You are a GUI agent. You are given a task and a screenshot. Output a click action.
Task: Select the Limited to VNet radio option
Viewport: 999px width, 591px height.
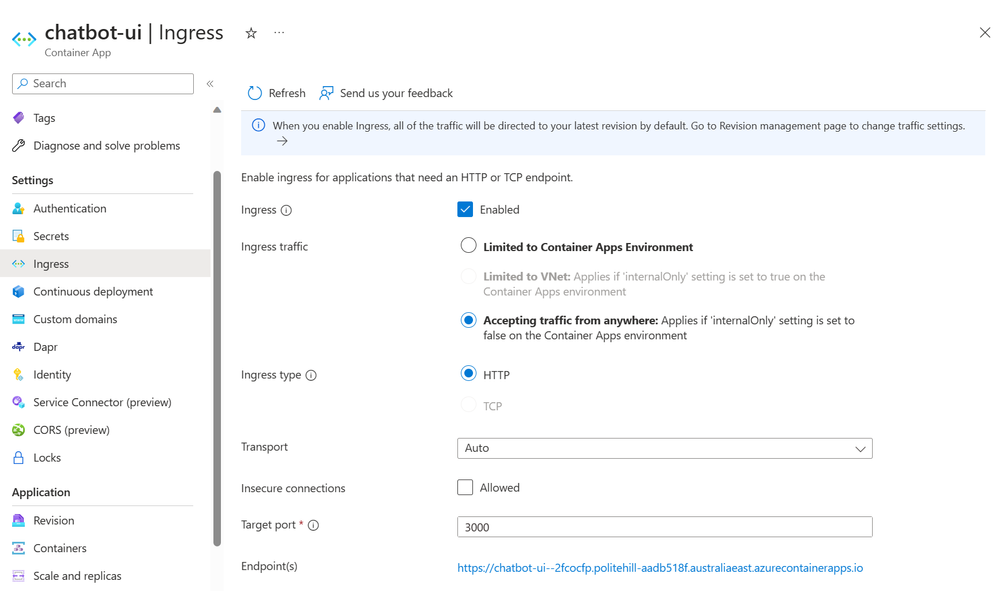(x=468, y=276)
